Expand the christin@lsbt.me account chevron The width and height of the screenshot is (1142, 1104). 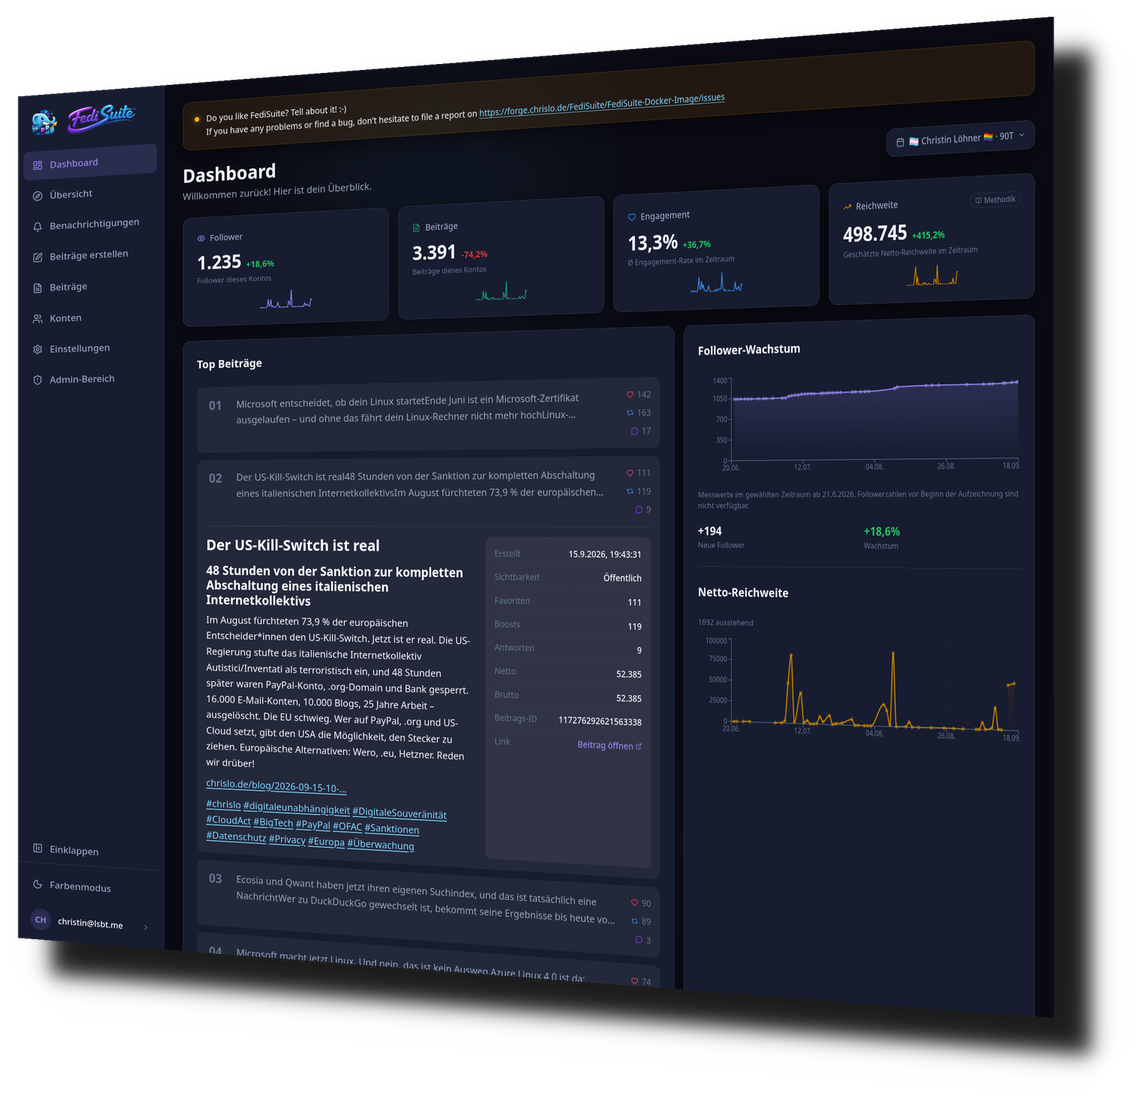tap(146, 927)
